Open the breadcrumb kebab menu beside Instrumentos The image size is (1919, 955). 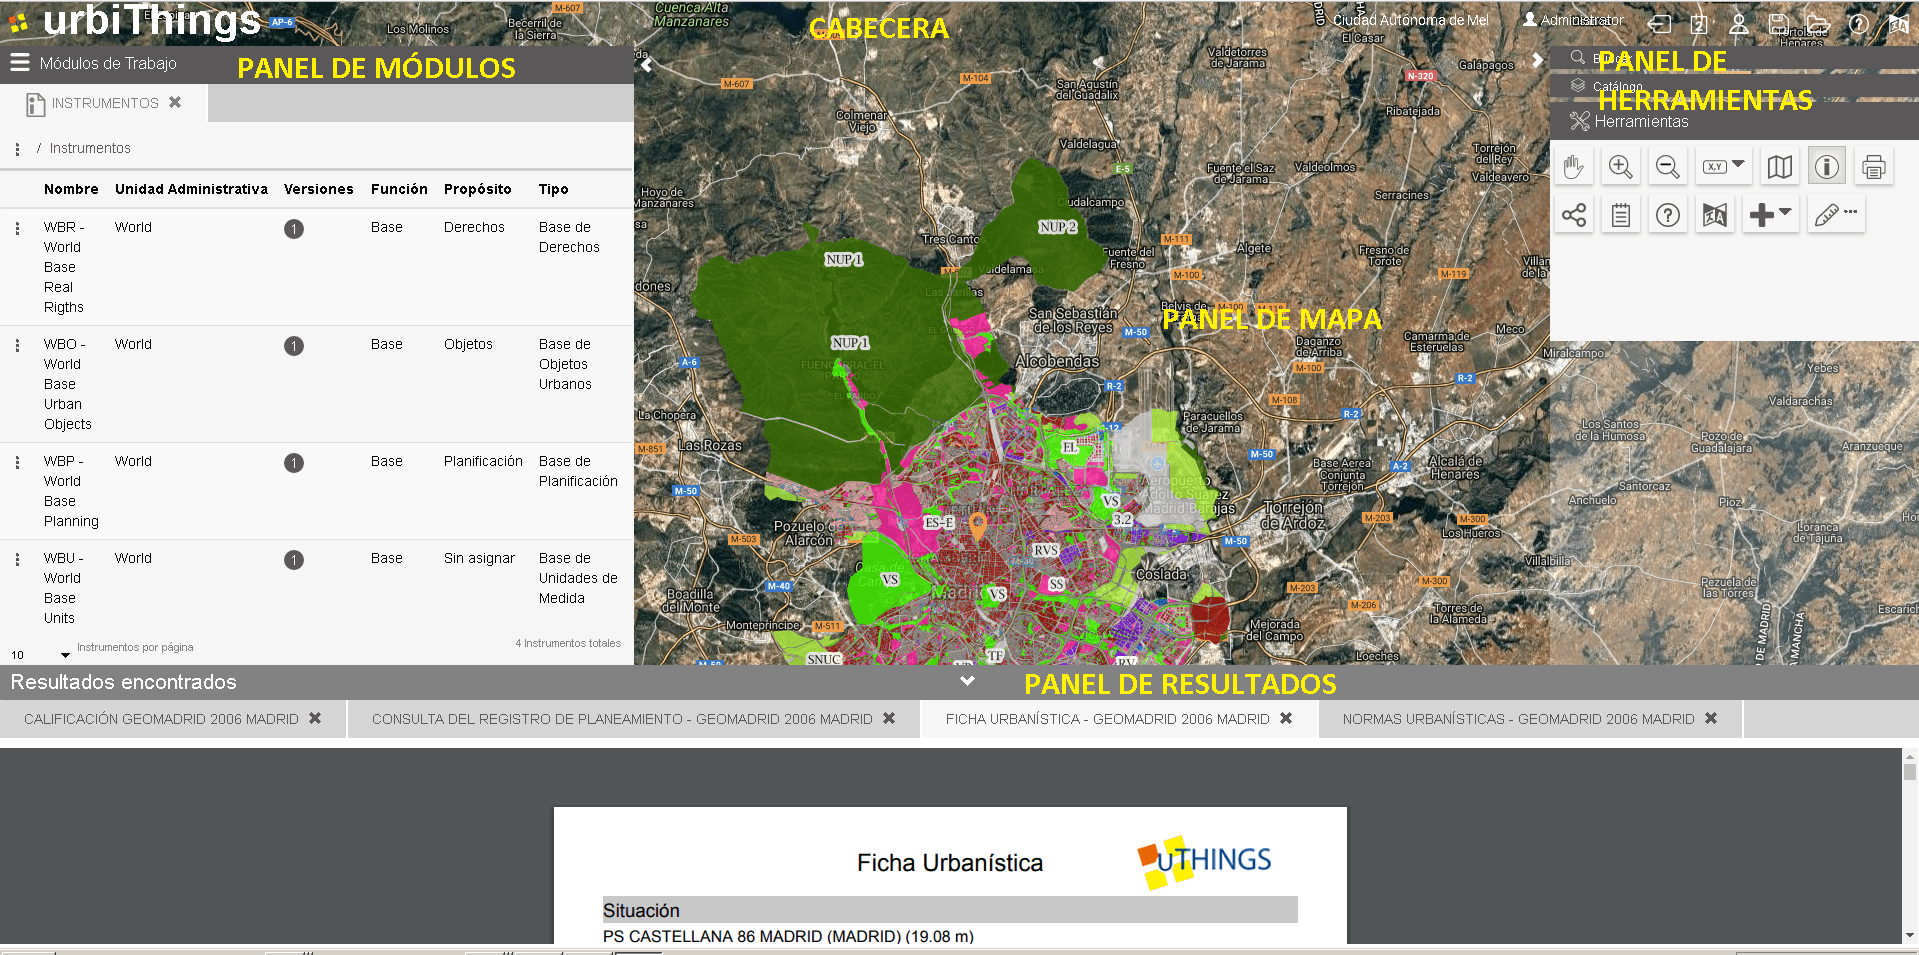pyautogui.click(x=17, y=149)
